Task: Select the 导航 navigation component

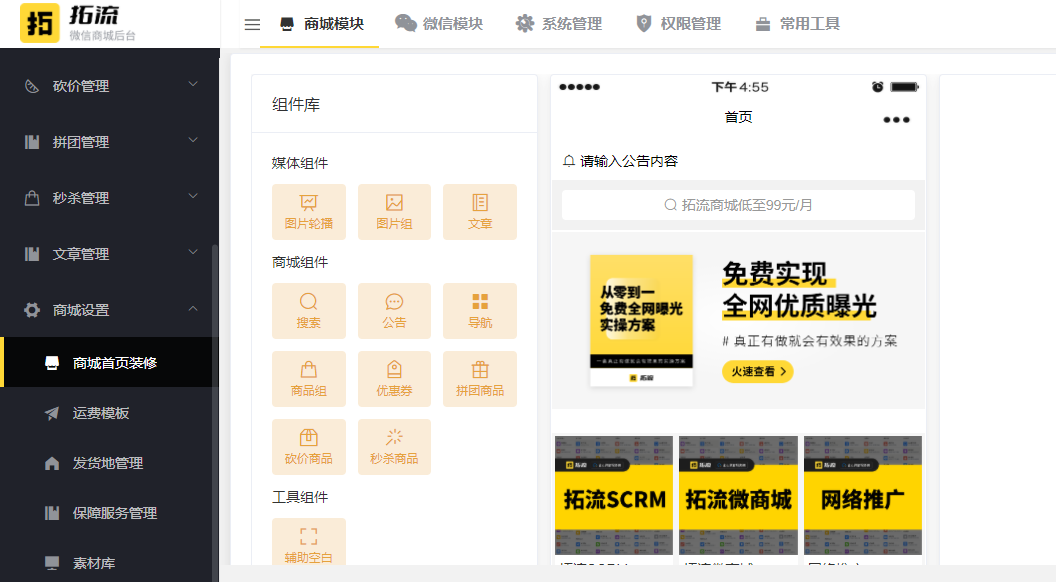Action: click(x=480, y=311)
